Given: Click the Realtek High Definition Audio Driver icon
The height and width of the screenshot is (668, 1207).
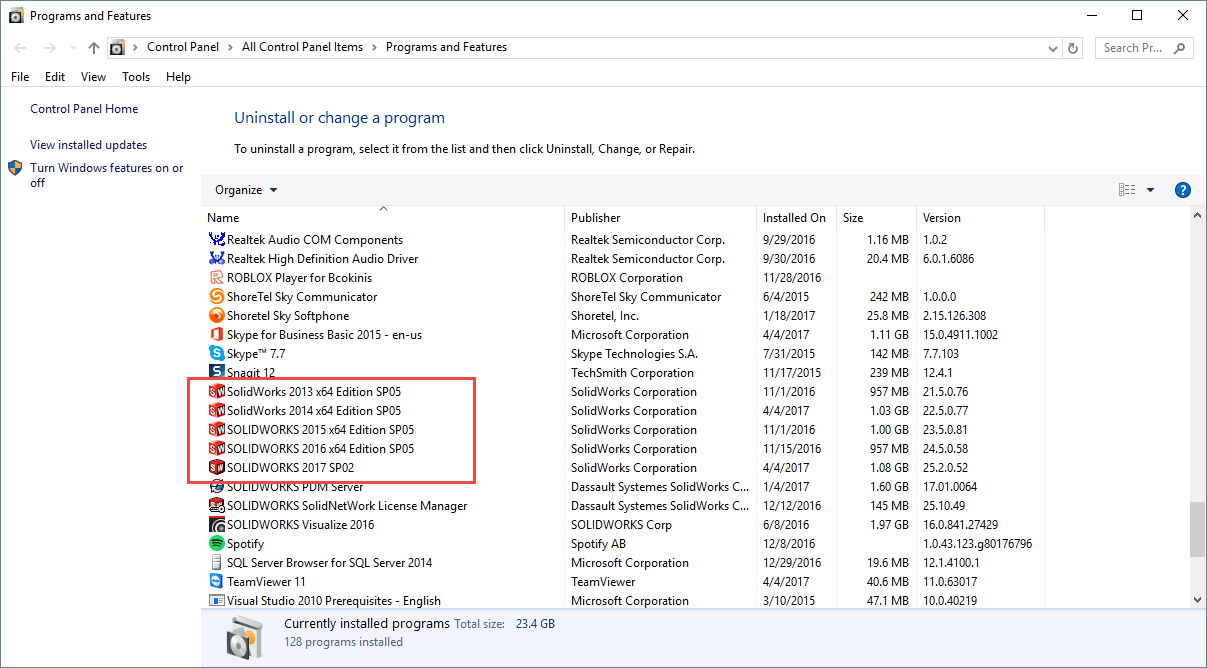Looking at the screenshot, I should (217, 259).
